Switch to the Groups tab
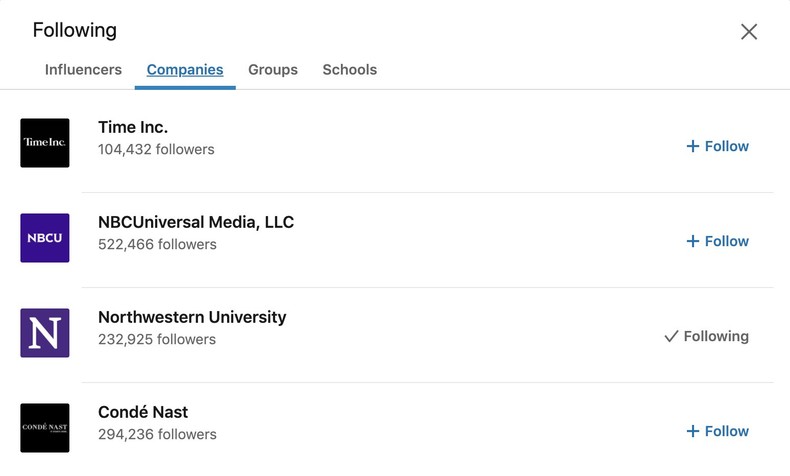This screenshot has height=476, width=790. click(273, 70)
